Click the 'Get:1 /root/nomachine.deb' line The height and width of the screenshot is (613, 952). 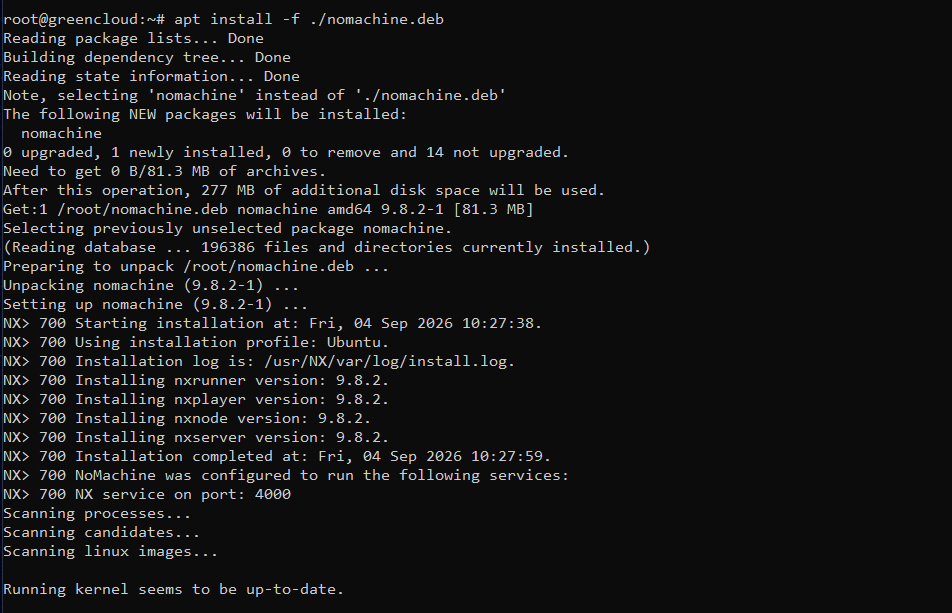pyautogui.click(x=268, y=209)
